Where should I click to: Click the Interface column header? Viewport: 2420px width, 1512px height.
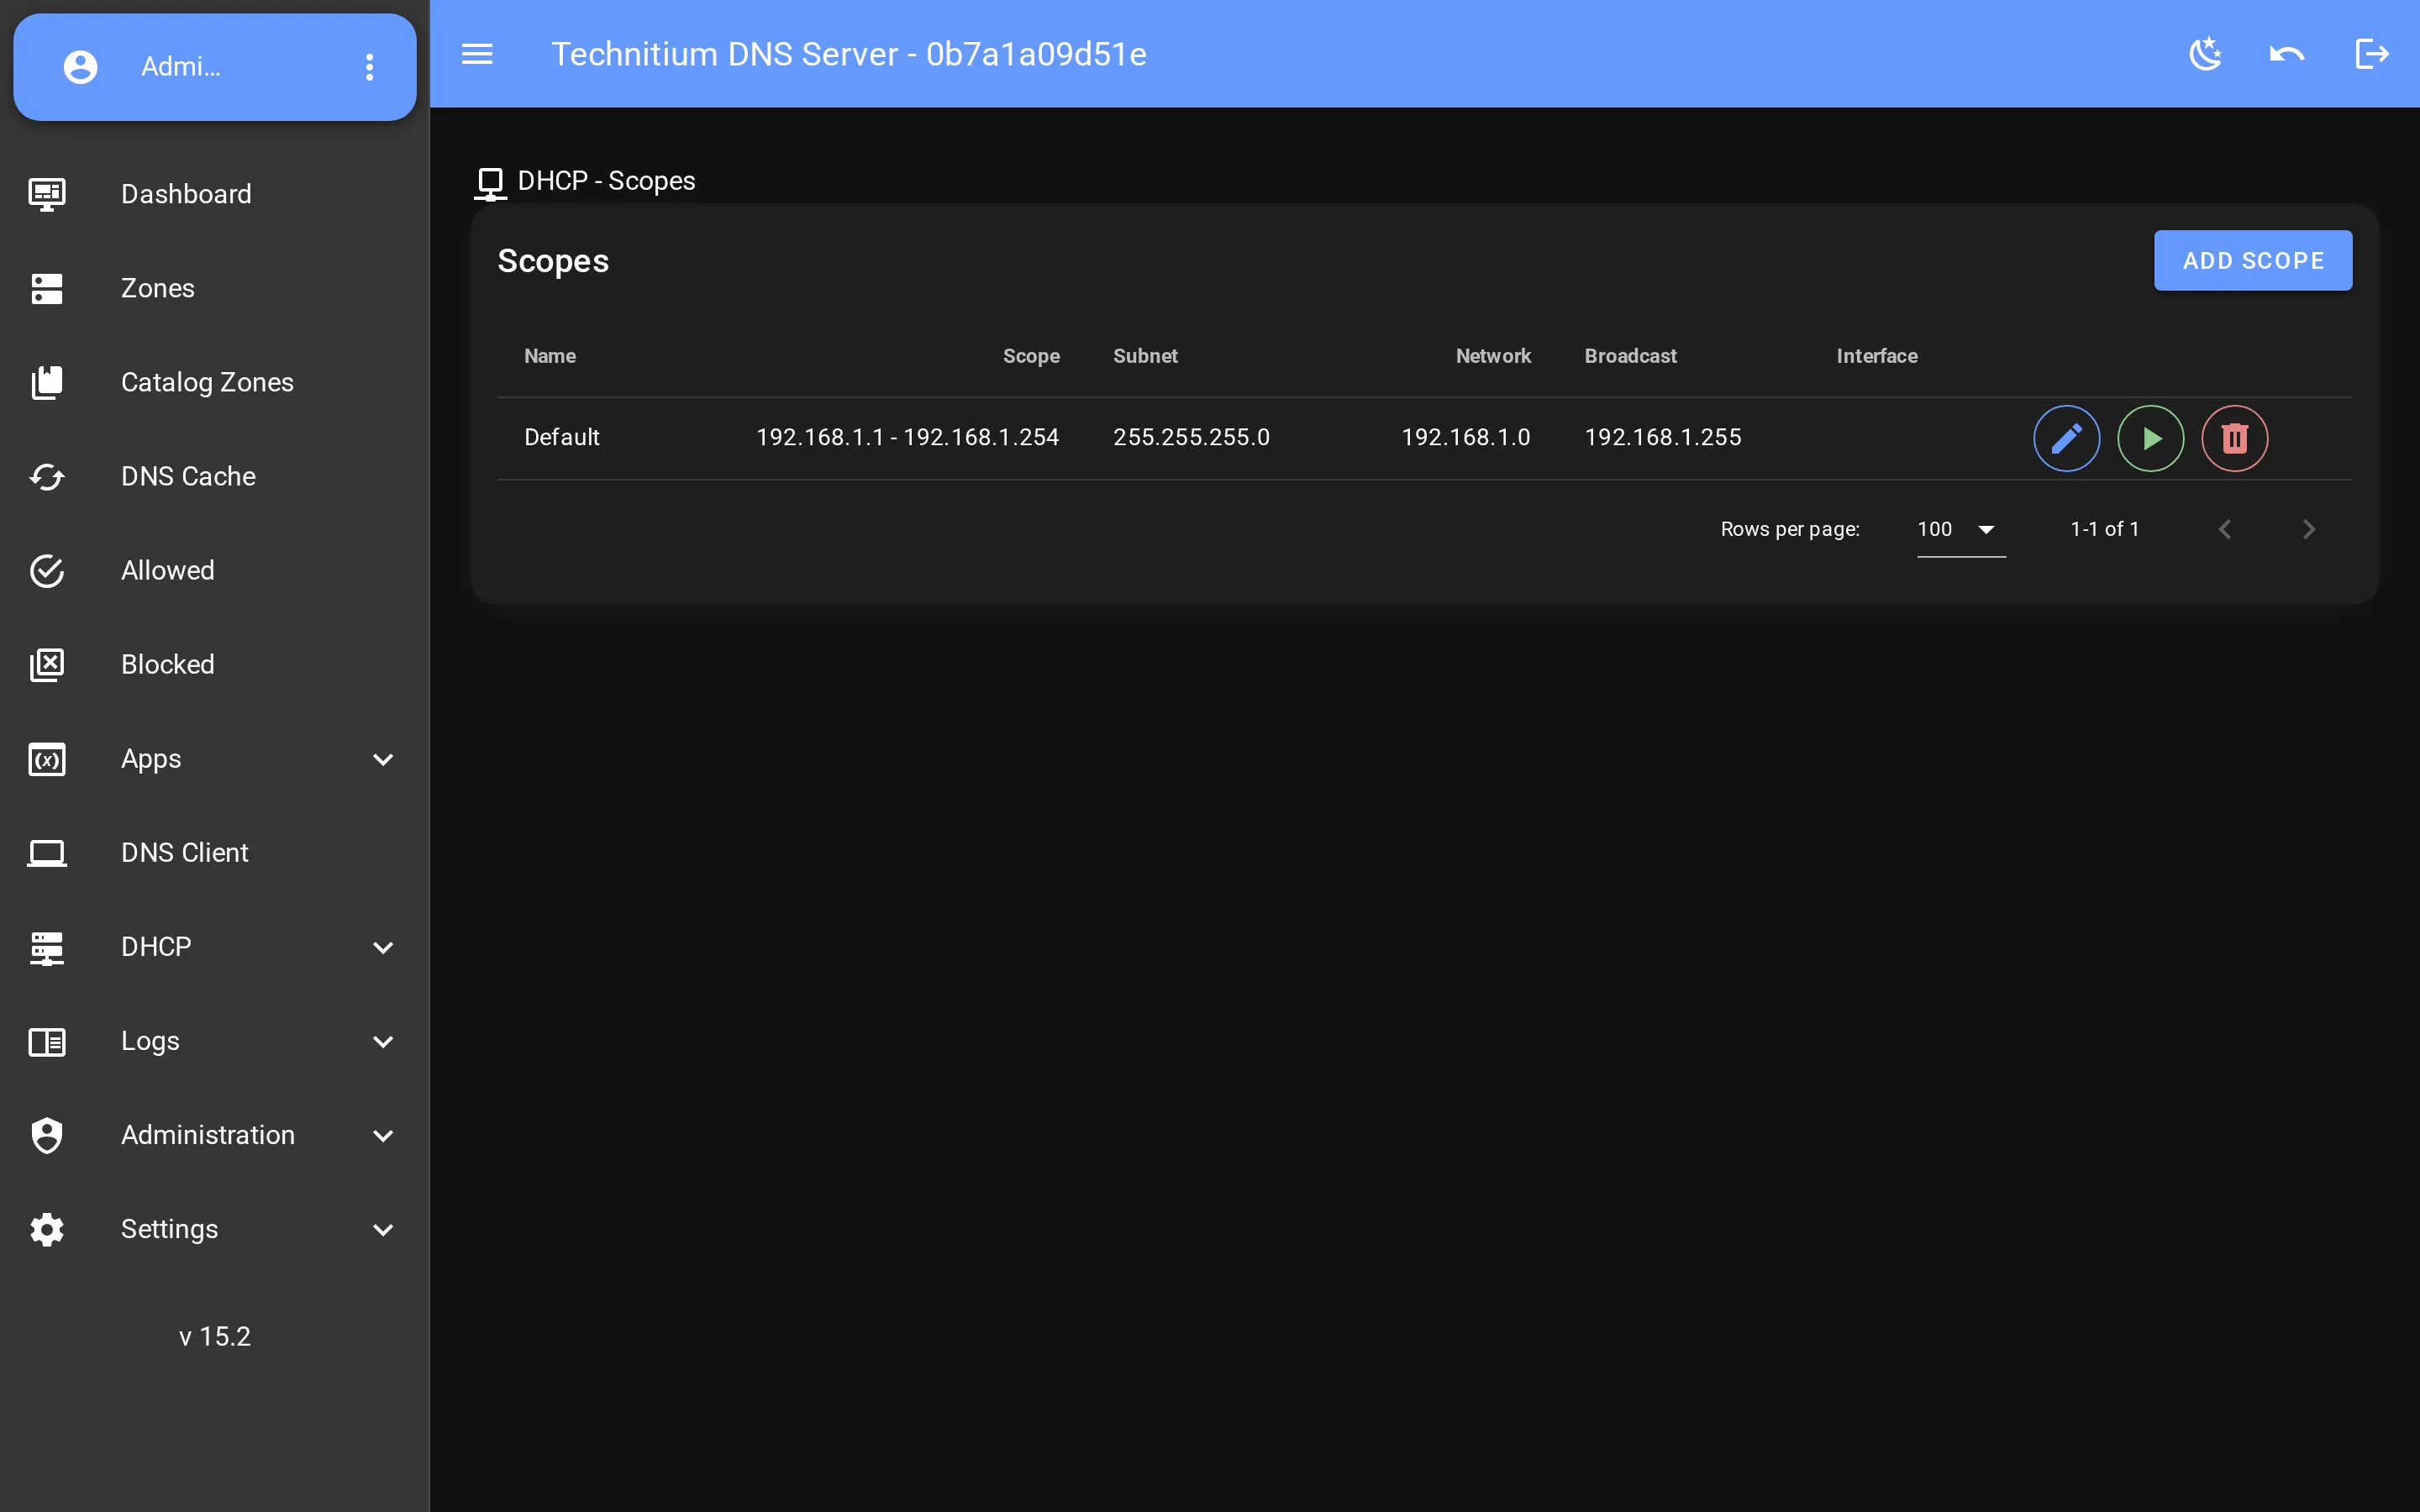point(1877,356)
